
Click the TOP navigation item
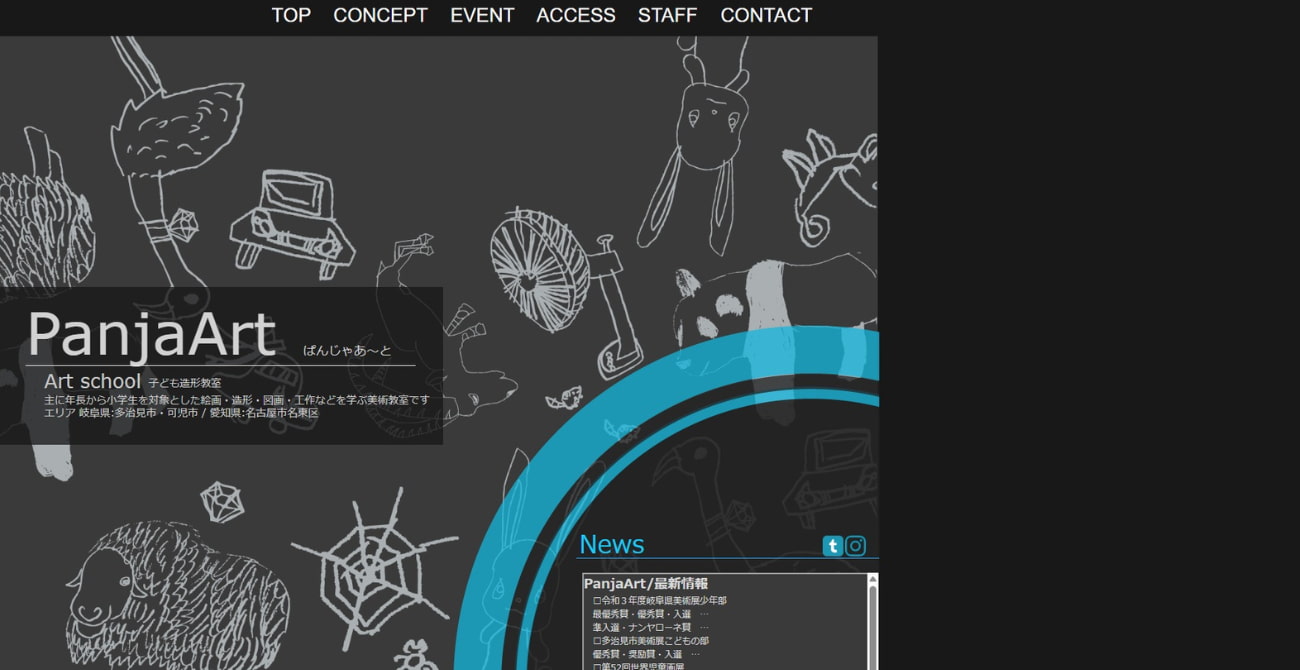291,15
